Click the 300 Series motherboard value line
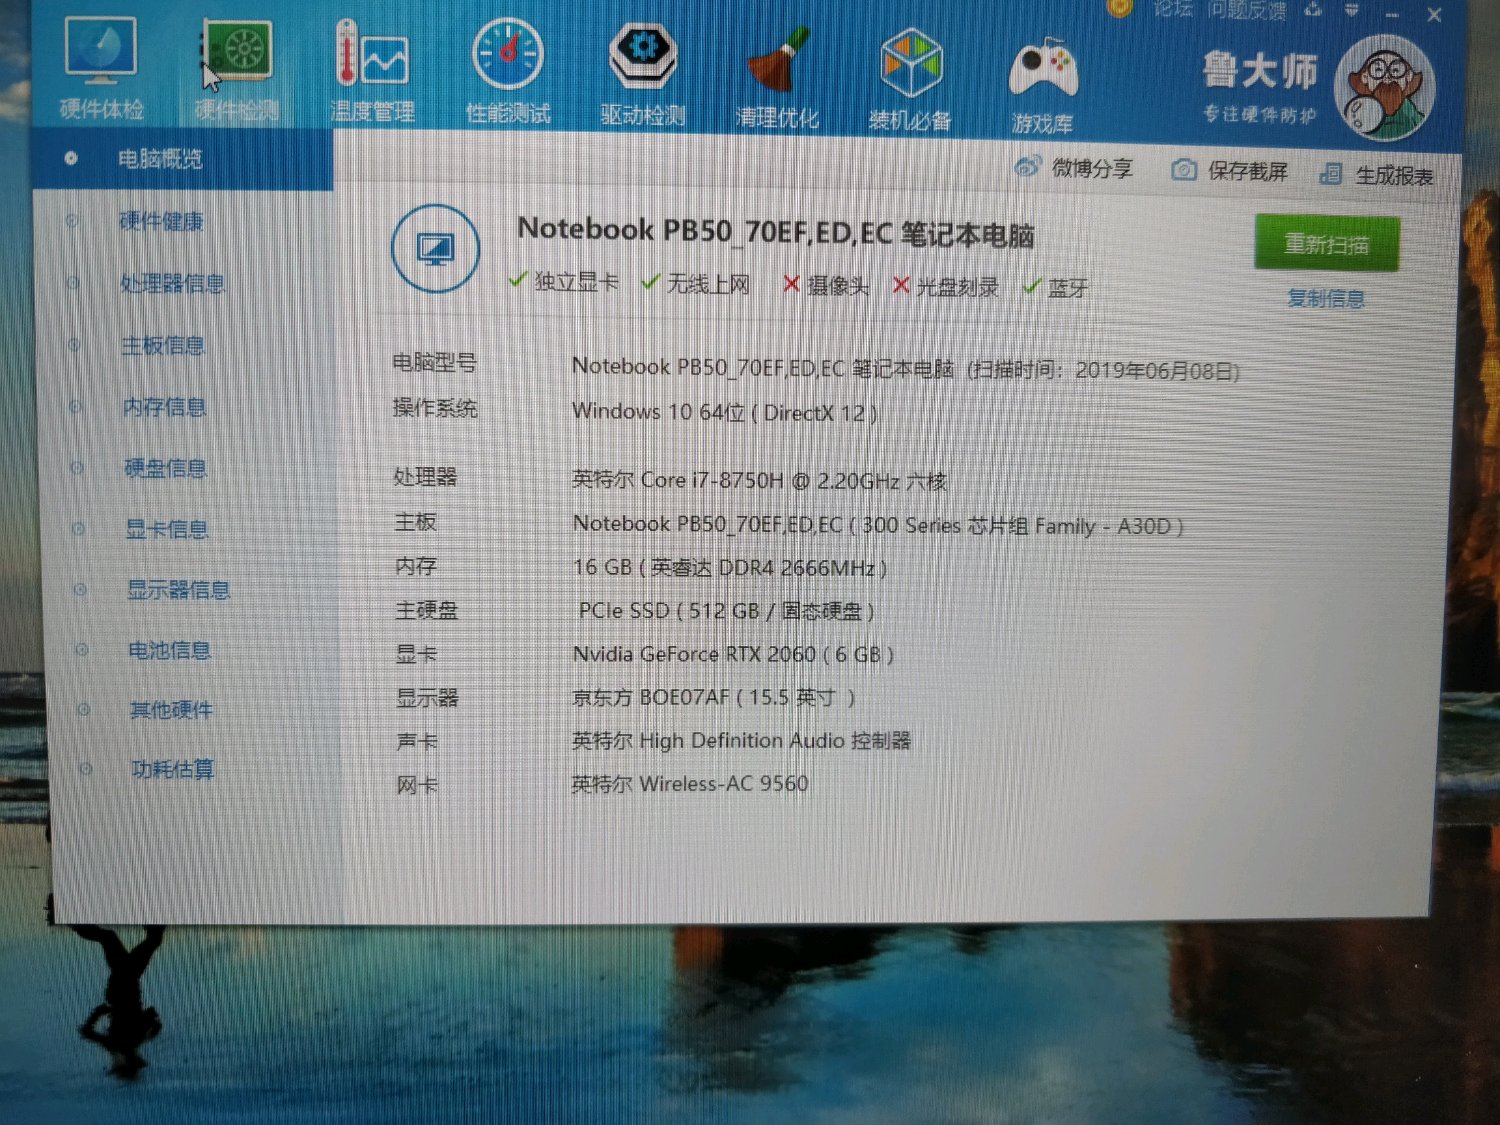1500x1125 pixels. pyautogui.click(x=878, y=524)
